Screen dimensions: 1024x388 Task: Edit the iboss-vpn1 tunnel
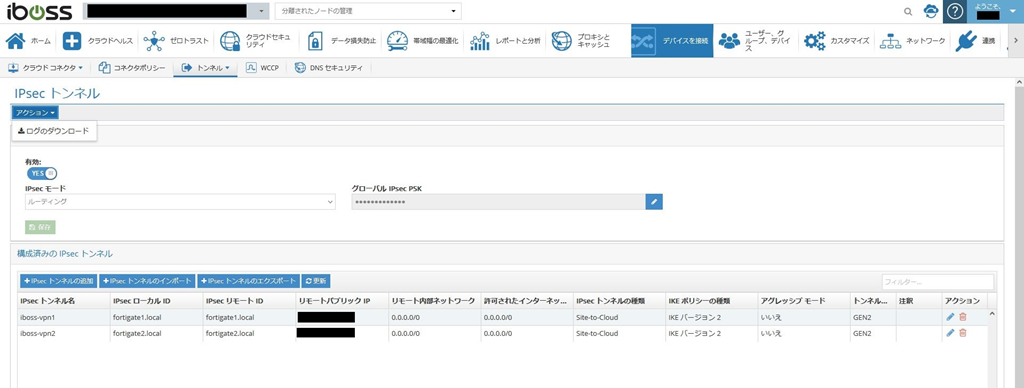950,317
